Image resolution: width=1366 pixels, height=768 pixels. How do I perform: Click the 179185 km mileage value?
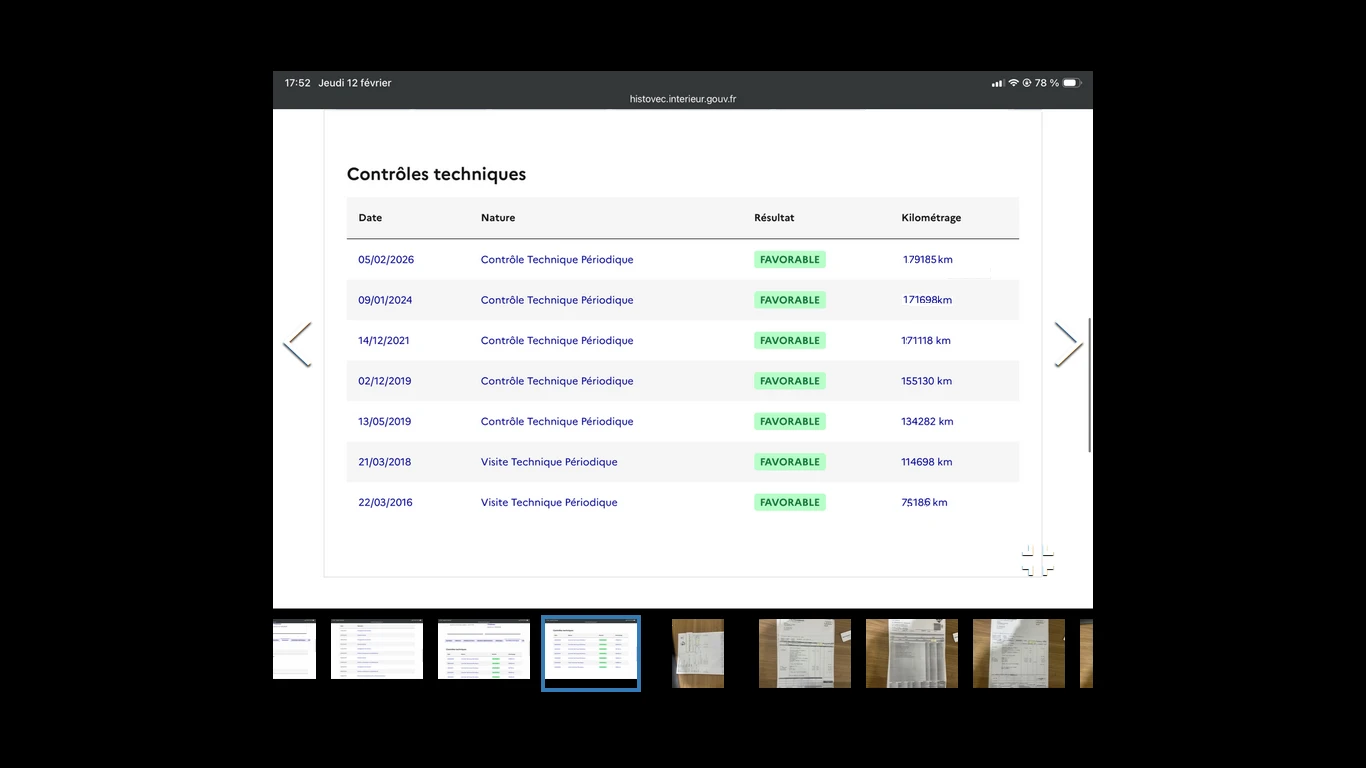[928, 260]
